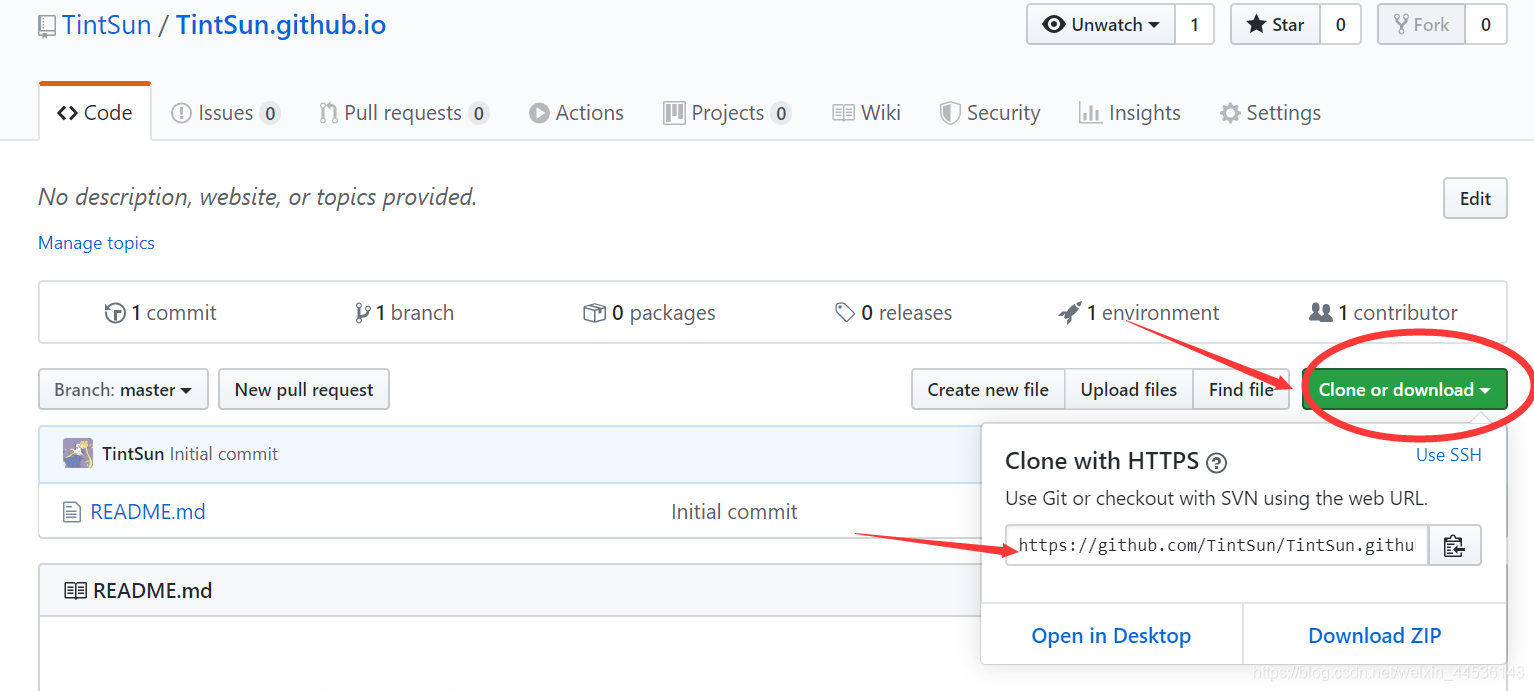Click the New pull request button
Image resolution: width=1534 pixels, height=691 pixels.
point(304,389)
